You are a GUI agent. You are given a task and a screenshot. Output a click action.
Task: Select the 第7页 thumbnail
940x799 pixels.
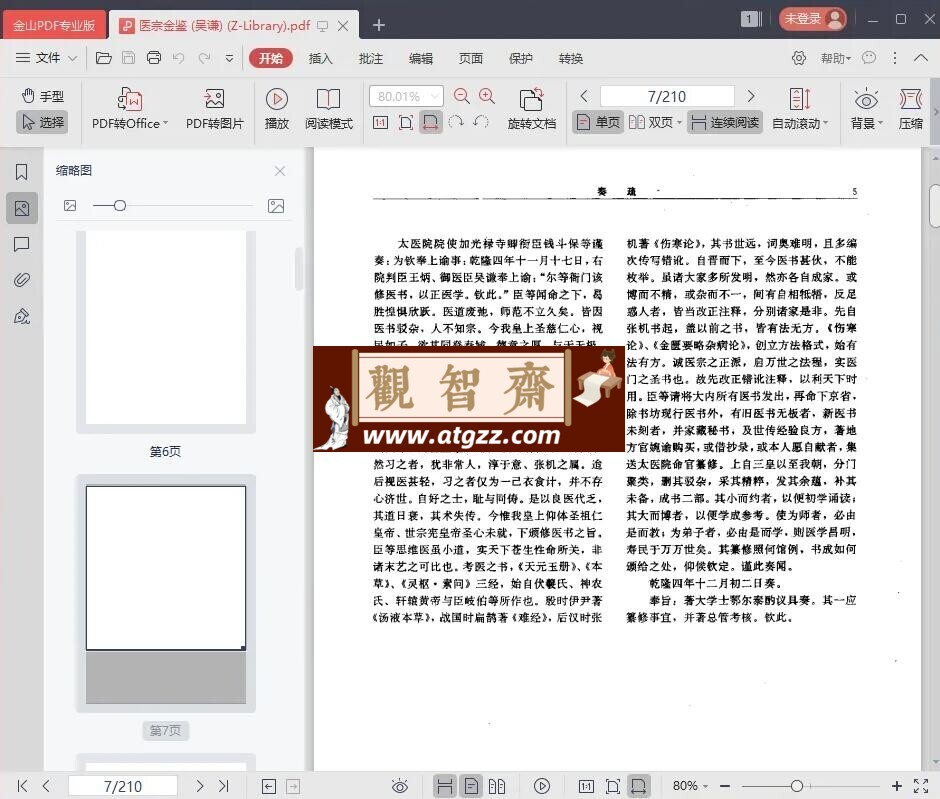point(165,593)
